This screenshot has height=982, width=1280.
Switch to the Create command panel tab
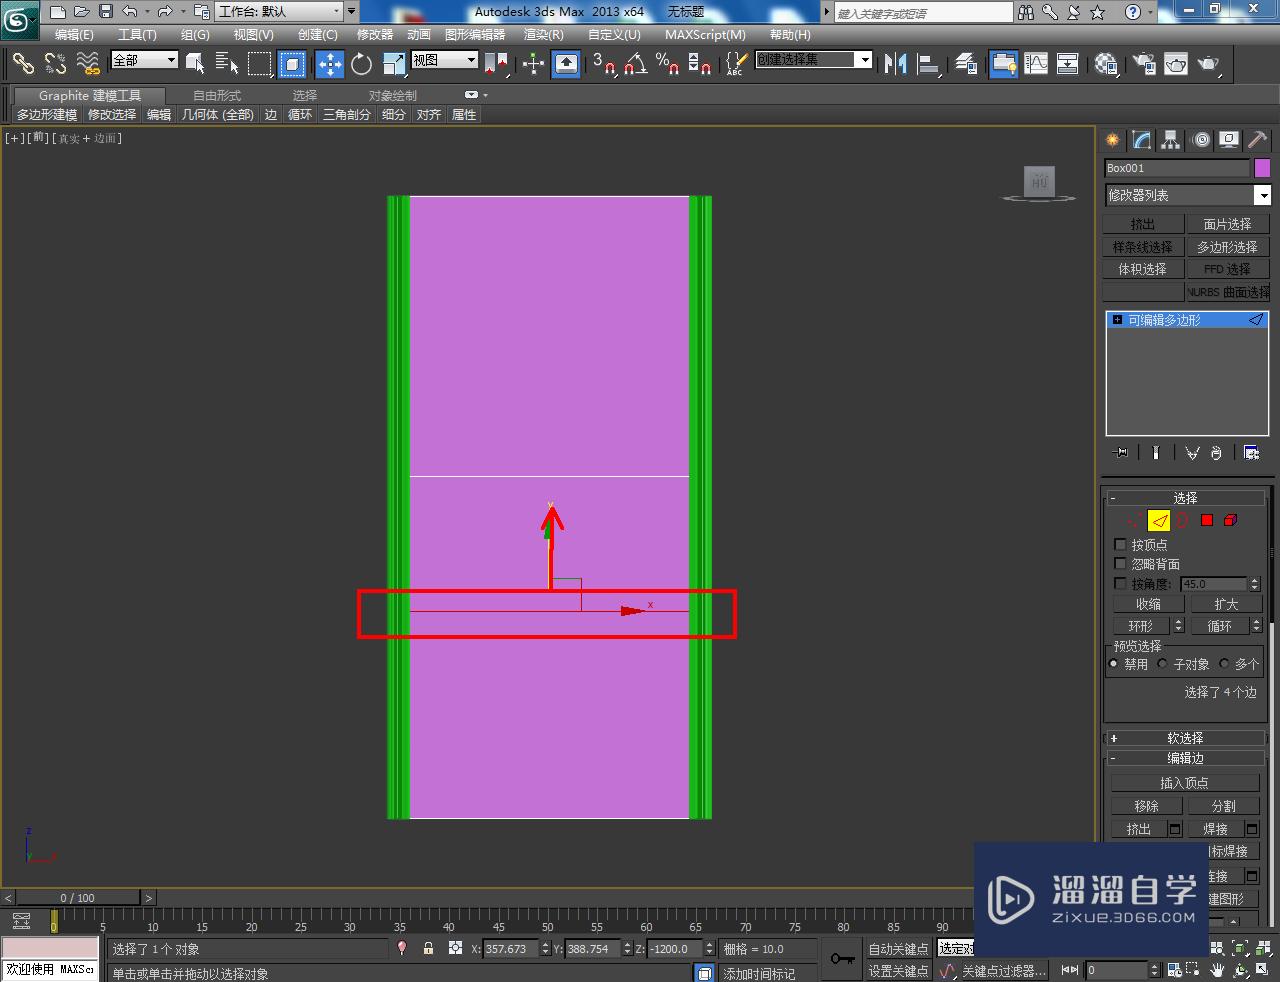coord(1113,140)
